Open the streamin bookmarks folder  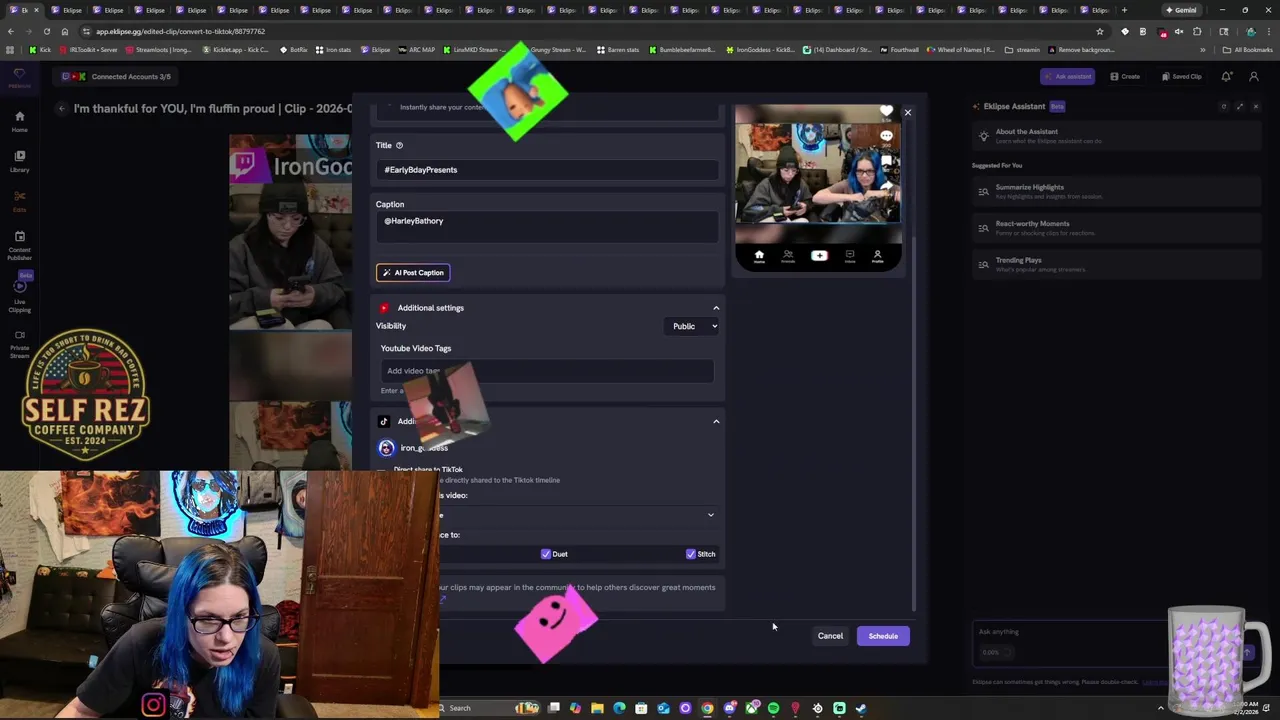click(x=1022, y=49)
